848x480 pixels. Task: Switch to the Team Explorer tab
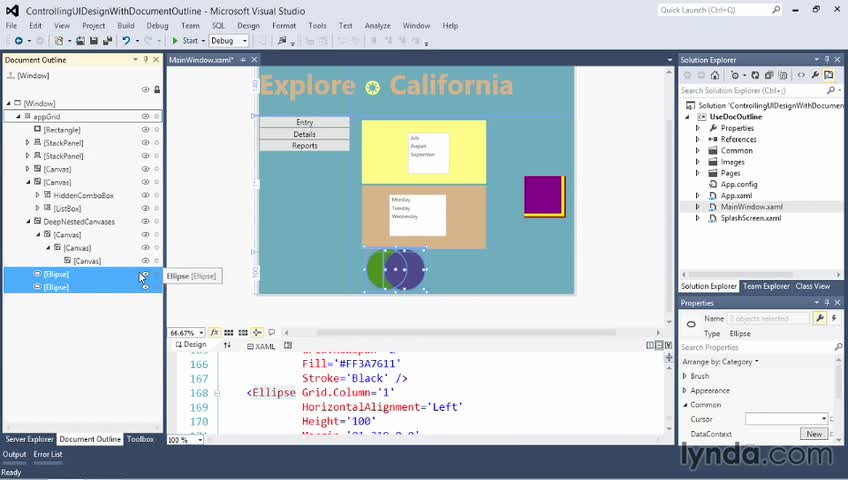766,286
